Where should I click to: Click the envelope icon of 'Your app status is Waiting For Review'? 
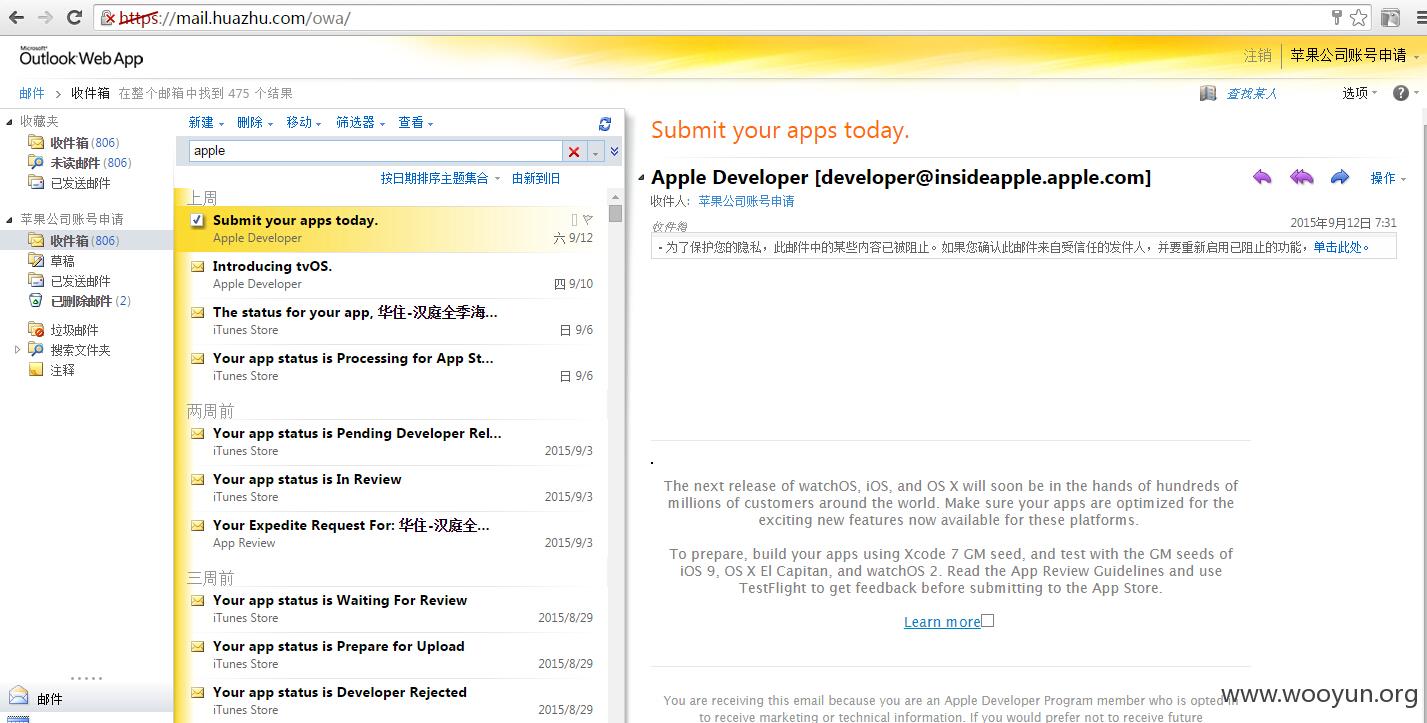click(197, 601)
